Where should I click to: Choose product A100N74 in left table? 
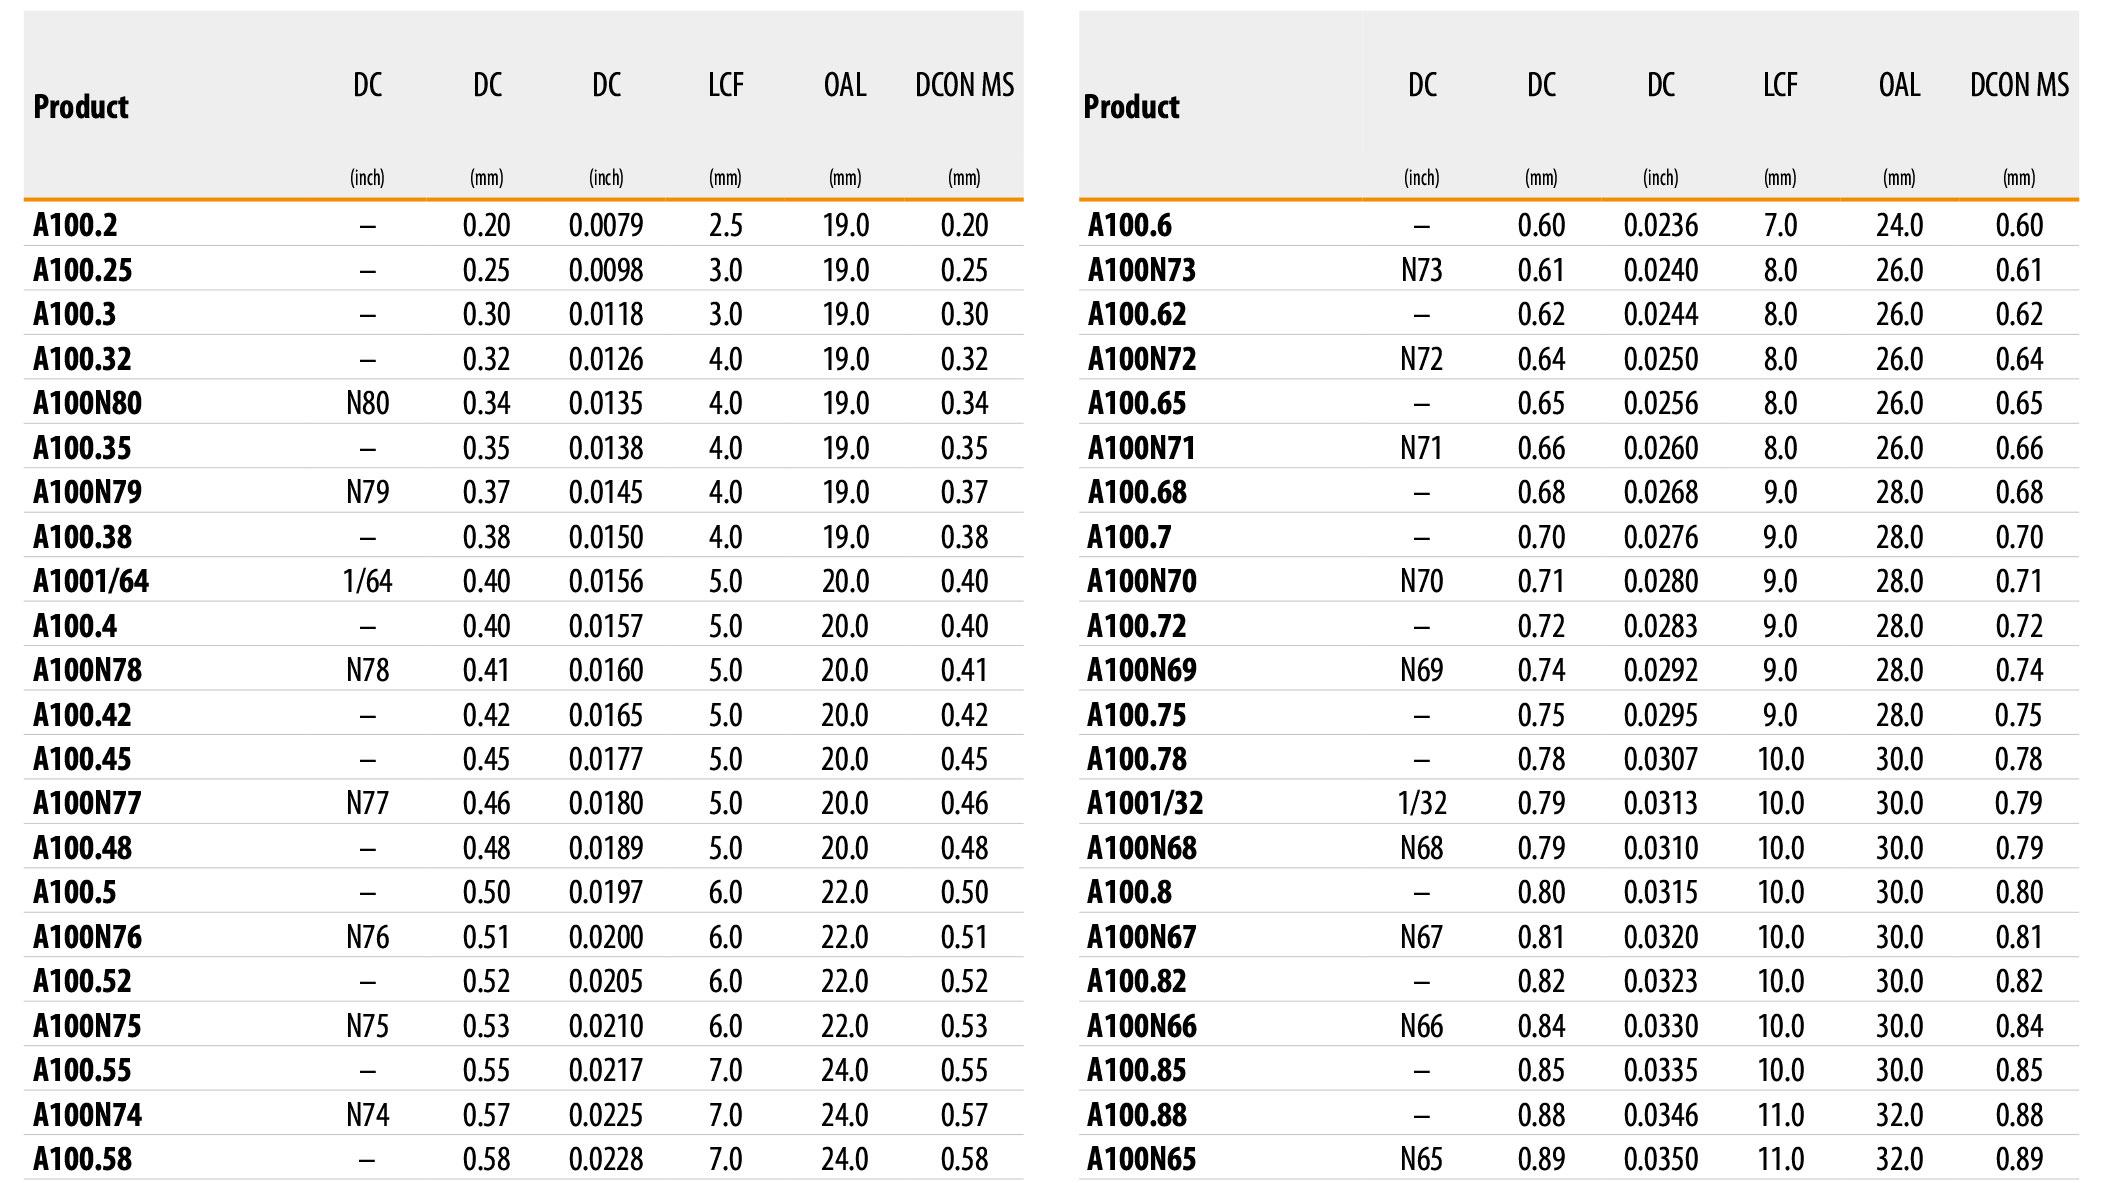click(x=87, y=1115)
